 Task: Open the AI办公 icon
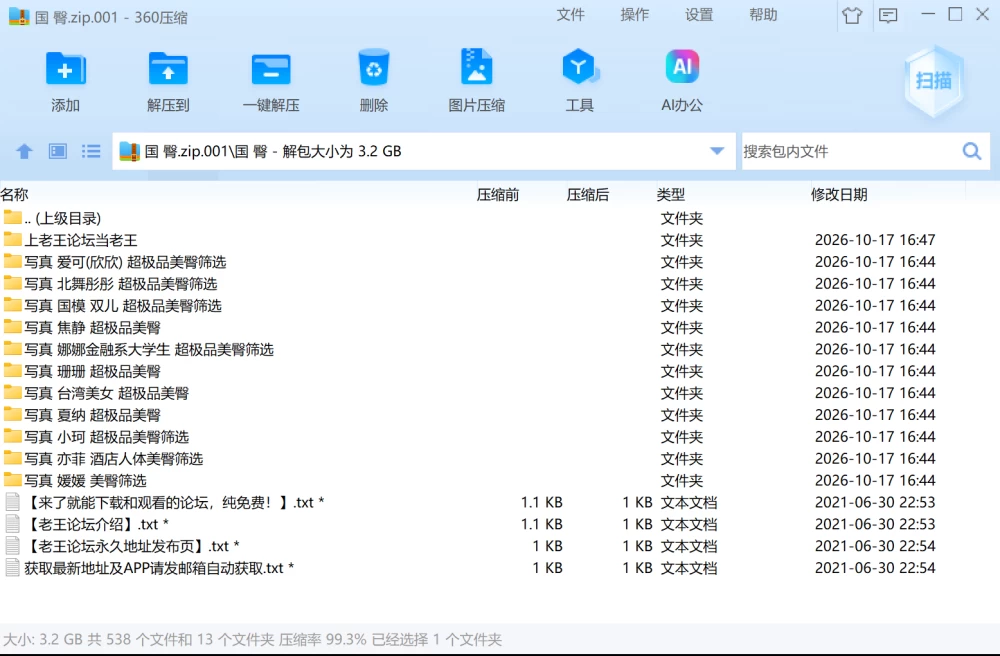tap(682, 66)
